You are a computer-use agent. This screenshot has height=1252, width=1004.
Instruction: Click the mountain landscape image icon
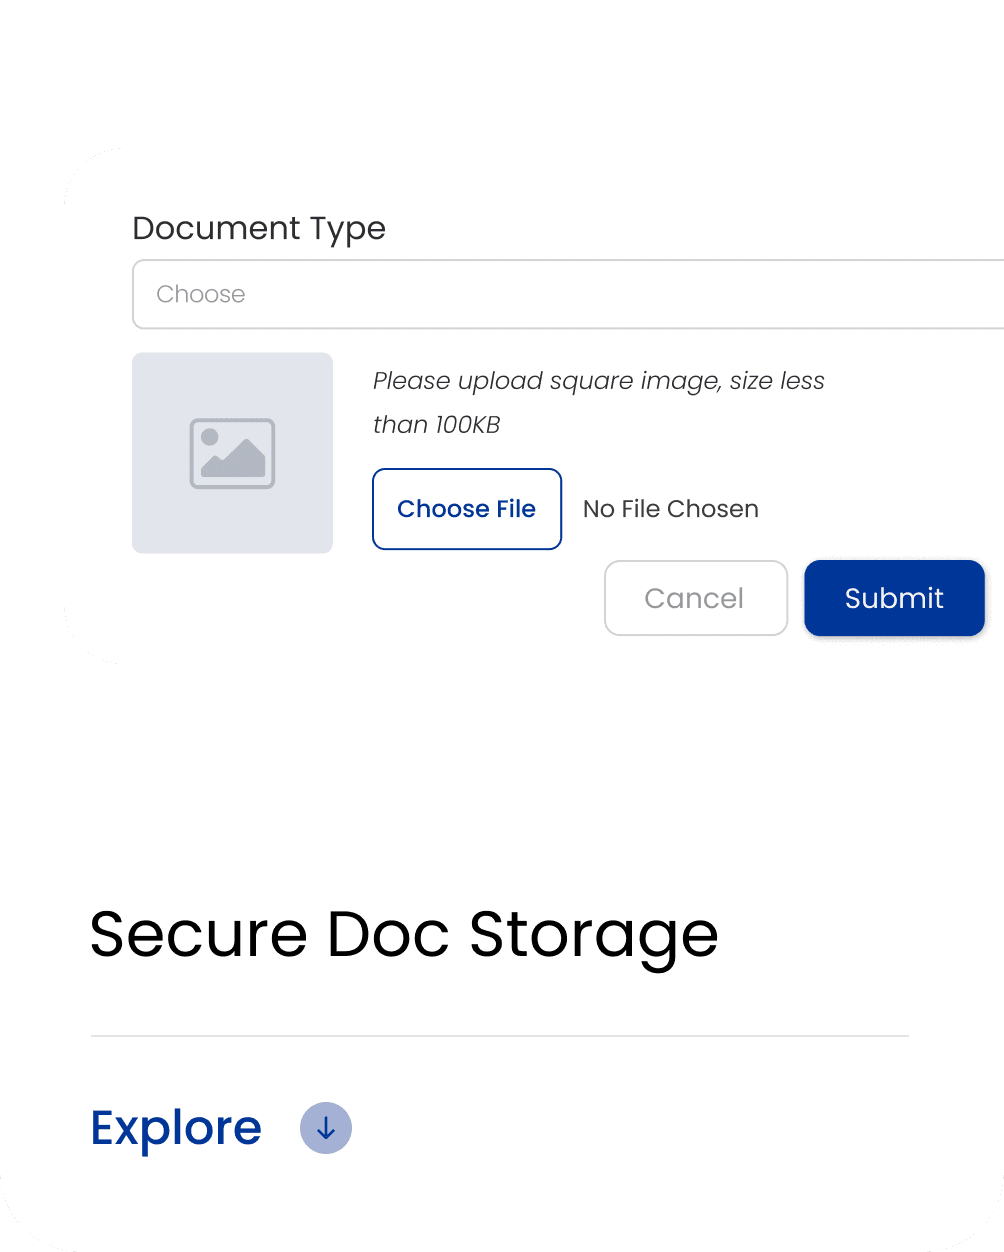pos(232,453)
